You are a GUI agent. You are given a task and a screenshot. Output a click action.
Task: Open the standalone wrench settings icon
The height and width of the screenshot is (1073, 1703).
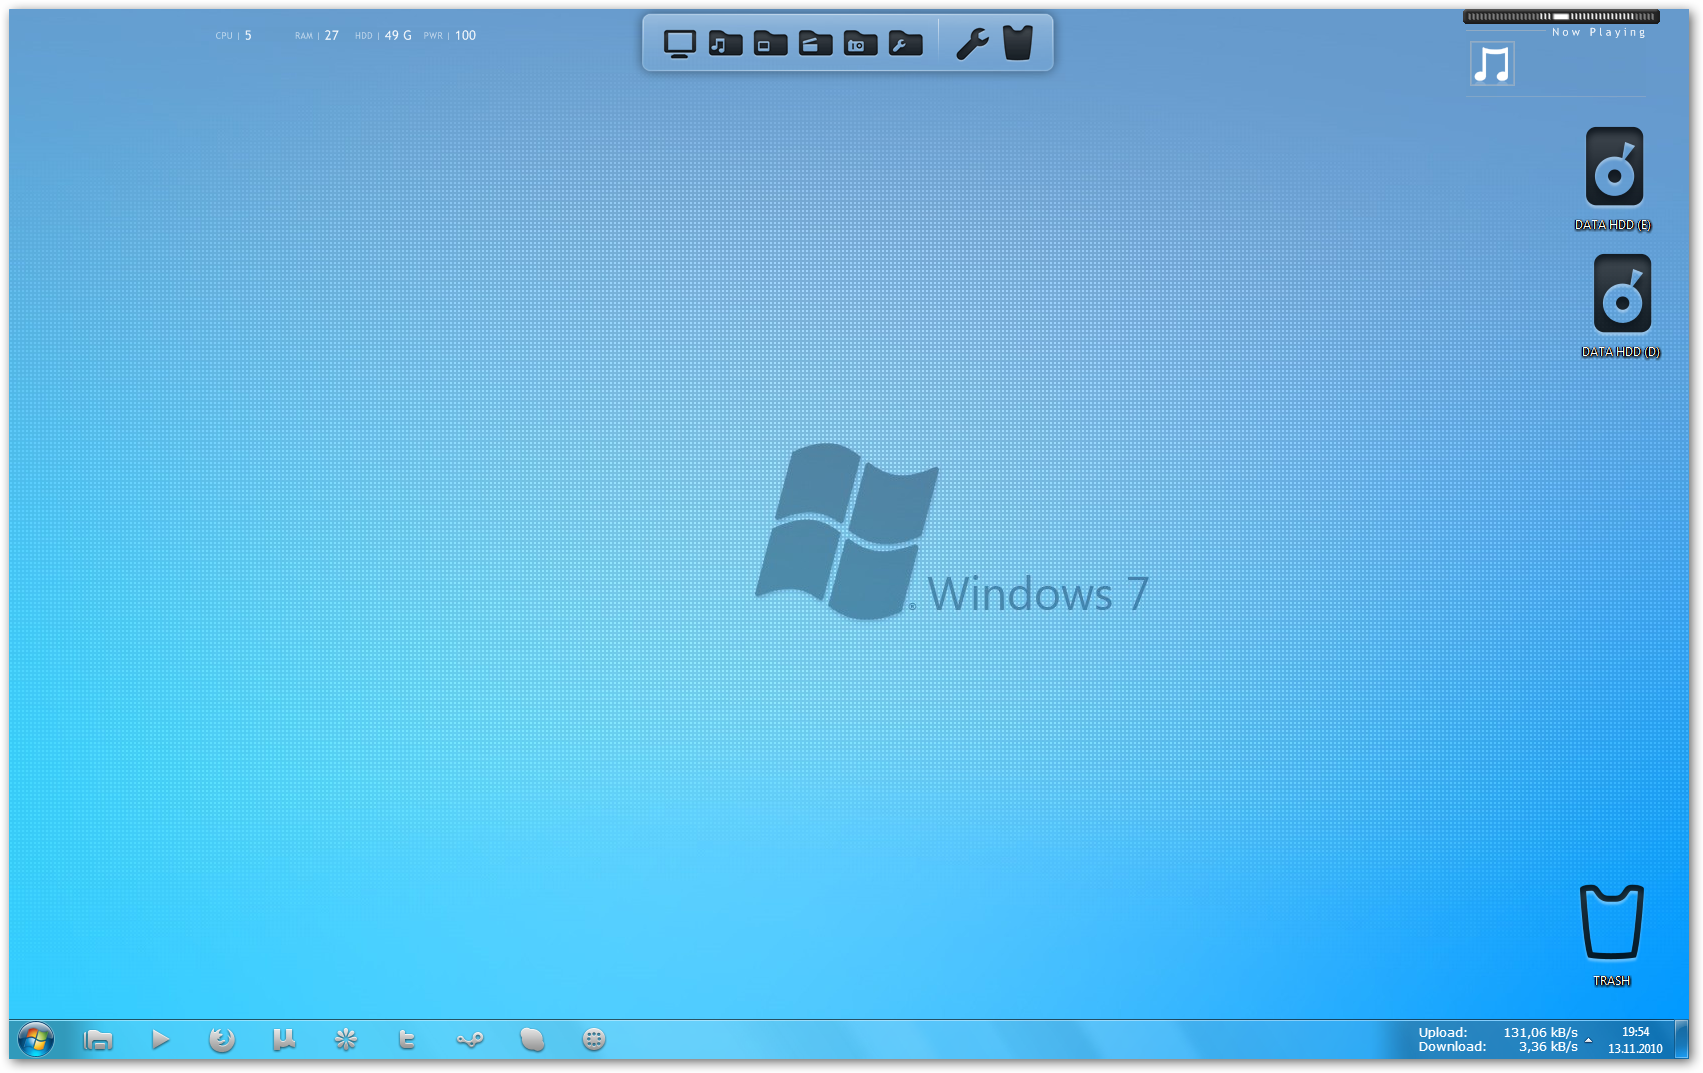pyautogui.click(x=972, y=44)
